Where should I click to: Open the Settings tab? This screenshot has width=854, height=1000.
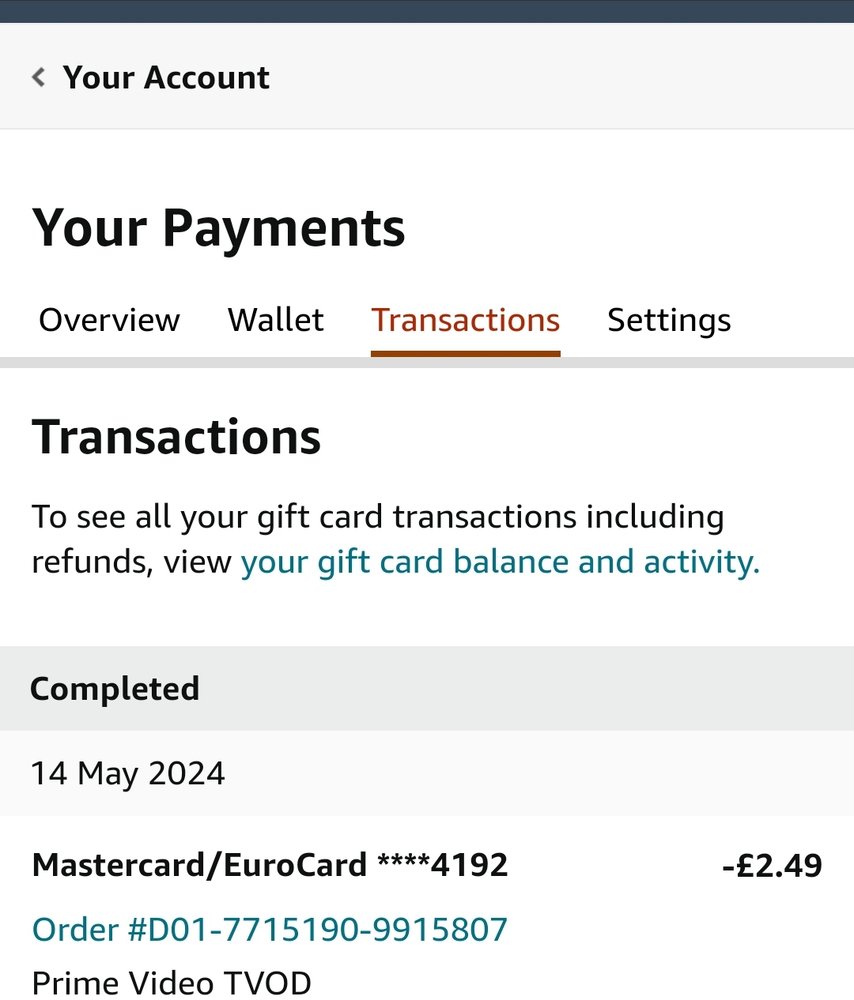tap(669, 321)
